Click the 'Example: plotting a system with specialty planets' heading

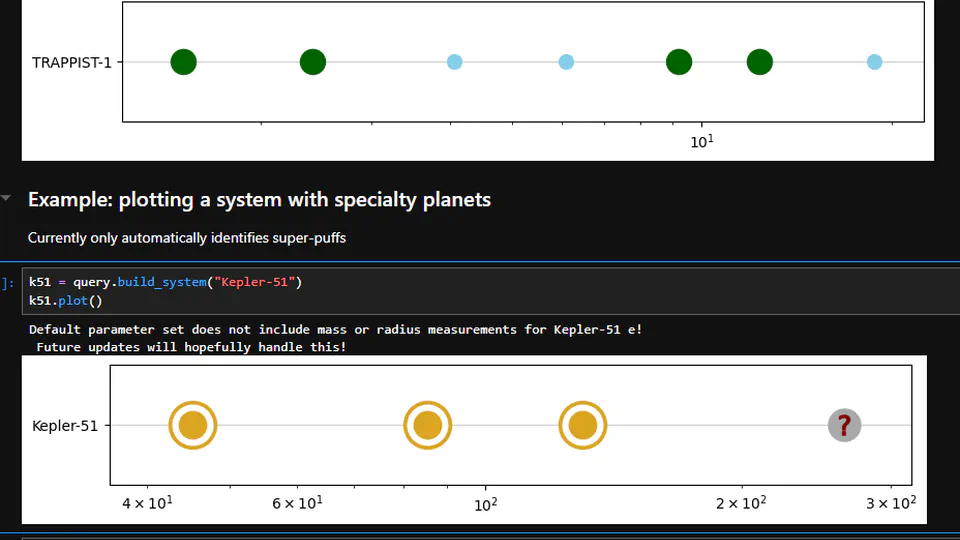(259, 200)
